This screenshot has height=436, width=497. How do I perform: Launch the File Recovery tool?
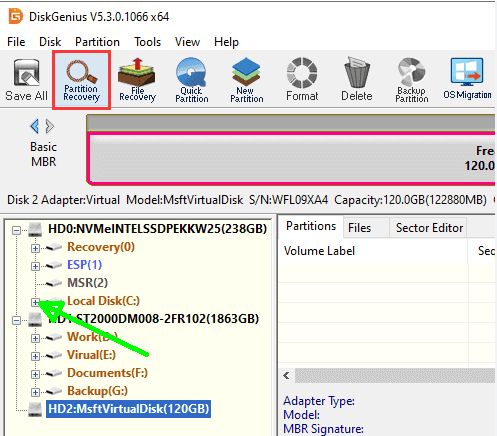(137, 80)
